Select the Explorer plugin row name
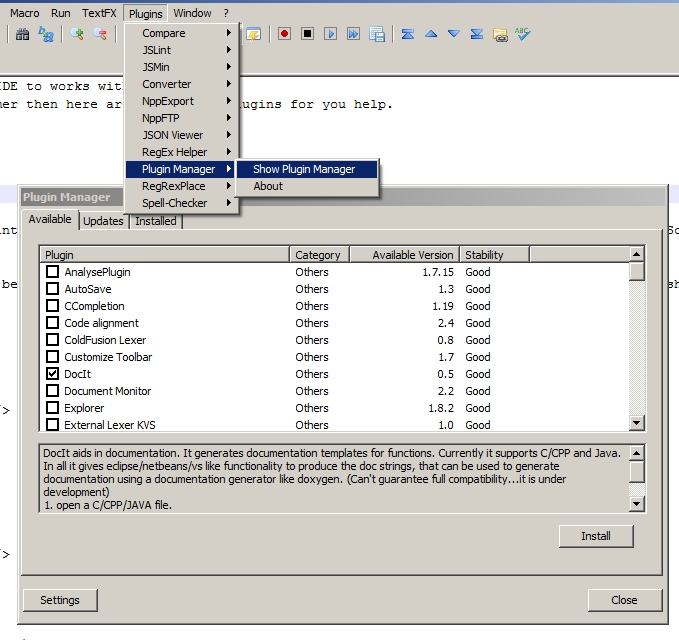This screenshot has height=640, width=679. click(84, 408)
